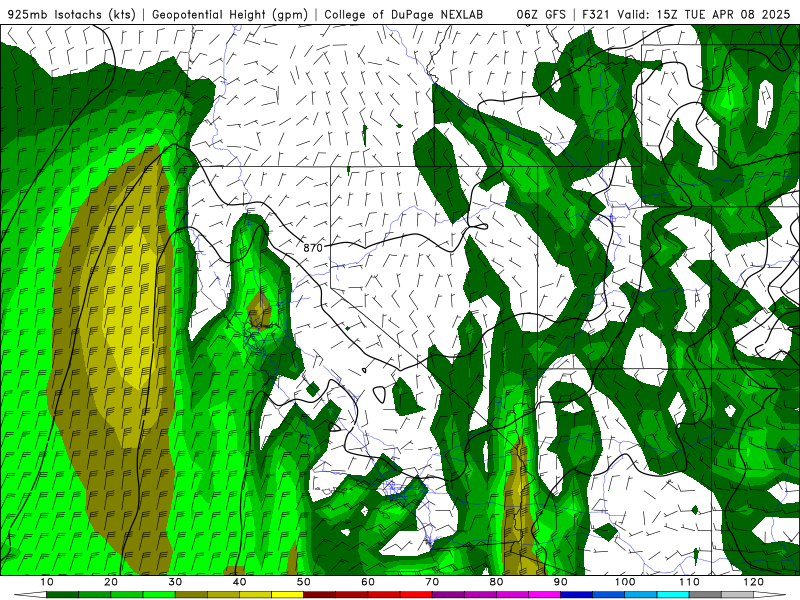Click the '110' colorbar scale label
Image resolution: width=800 pixels, height=600 pixels.
(689, 582)
